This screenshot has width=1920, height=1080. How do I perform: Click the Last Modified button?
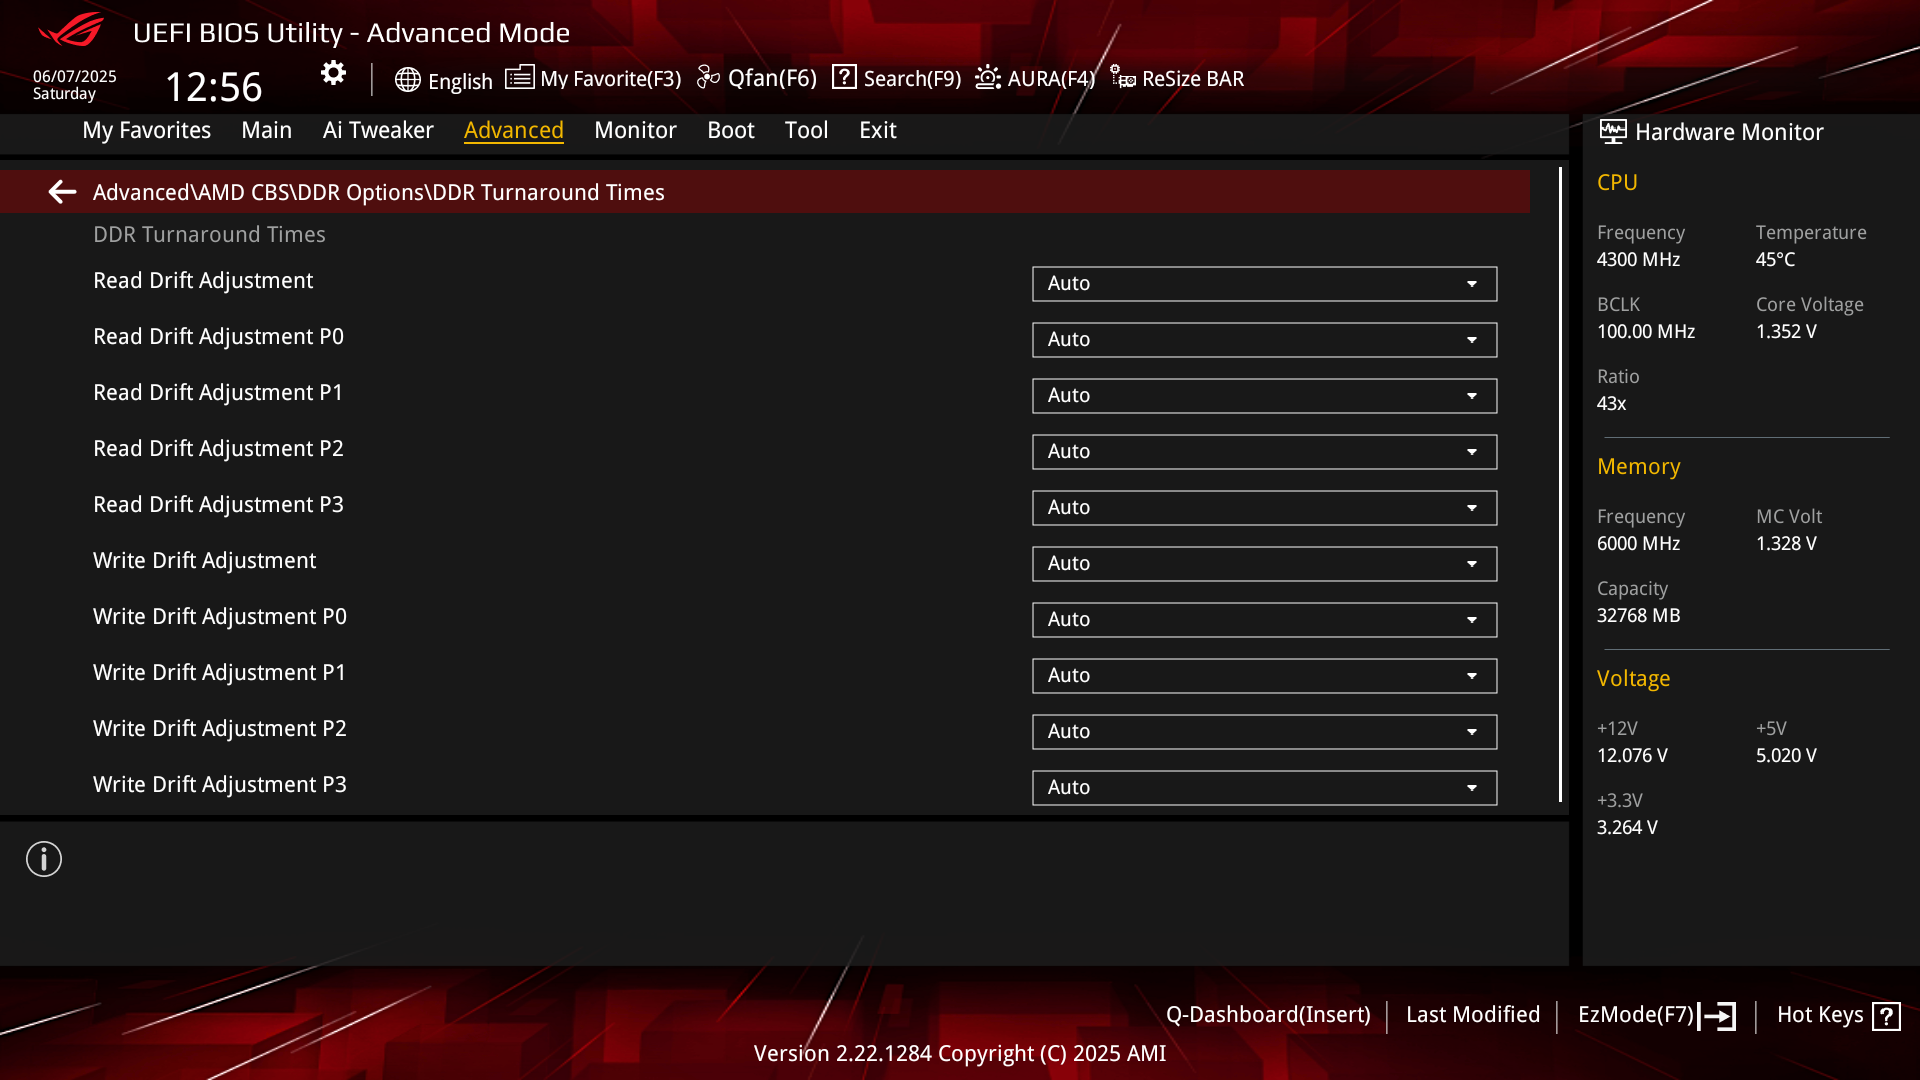point(1472,1015)
